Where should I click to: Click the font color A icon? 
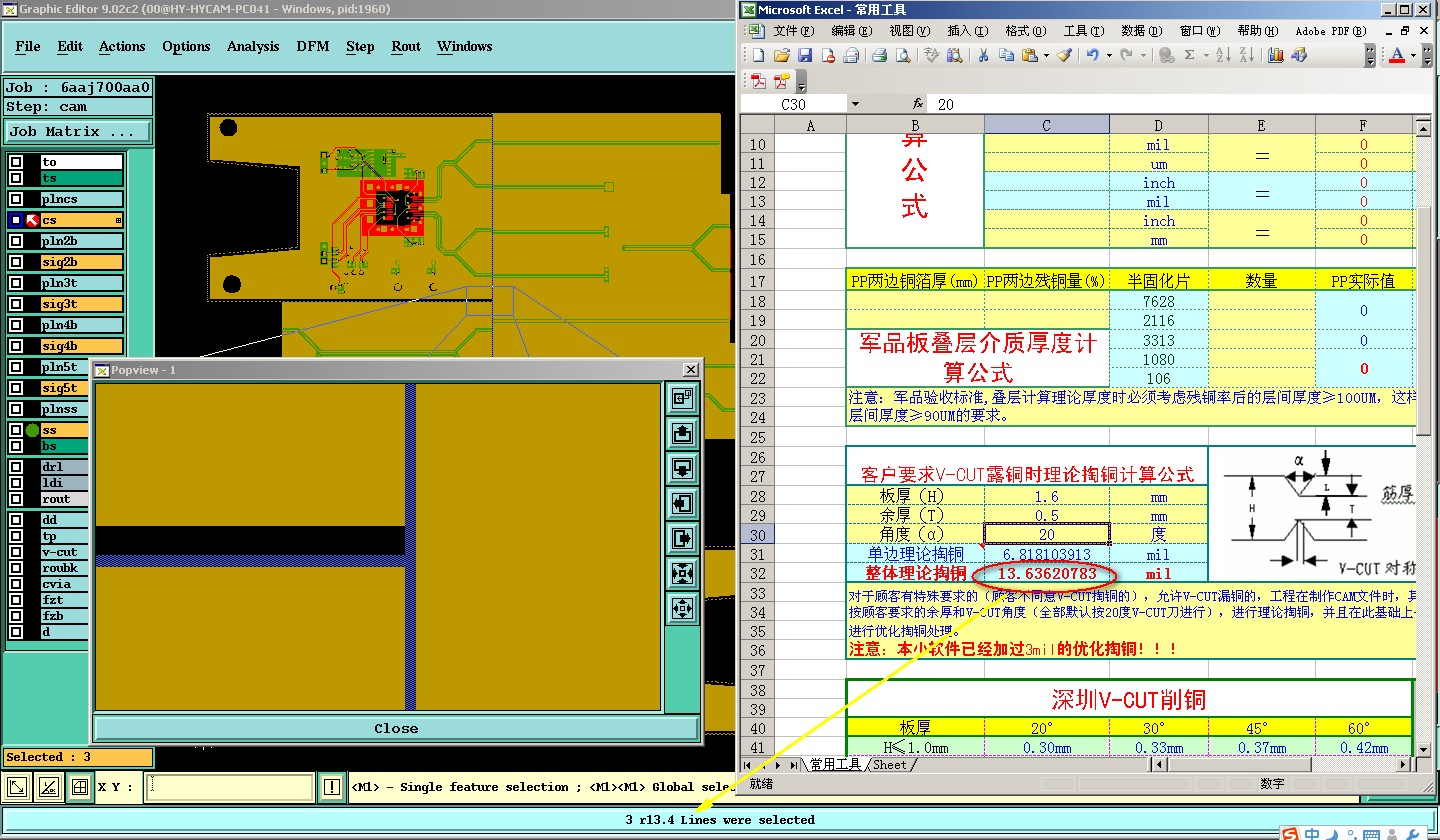(x=1397, y=56)
